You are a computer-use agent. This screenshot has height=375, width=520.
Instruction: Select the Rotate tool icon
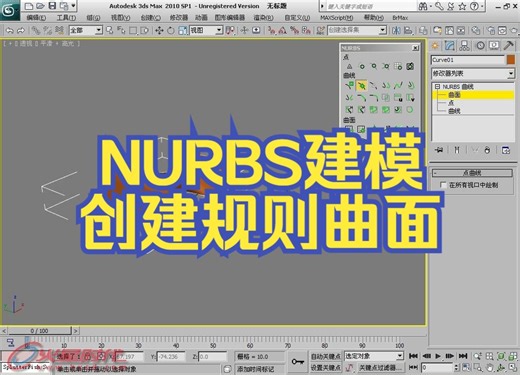pyautogui.click(x=171, y=31)
